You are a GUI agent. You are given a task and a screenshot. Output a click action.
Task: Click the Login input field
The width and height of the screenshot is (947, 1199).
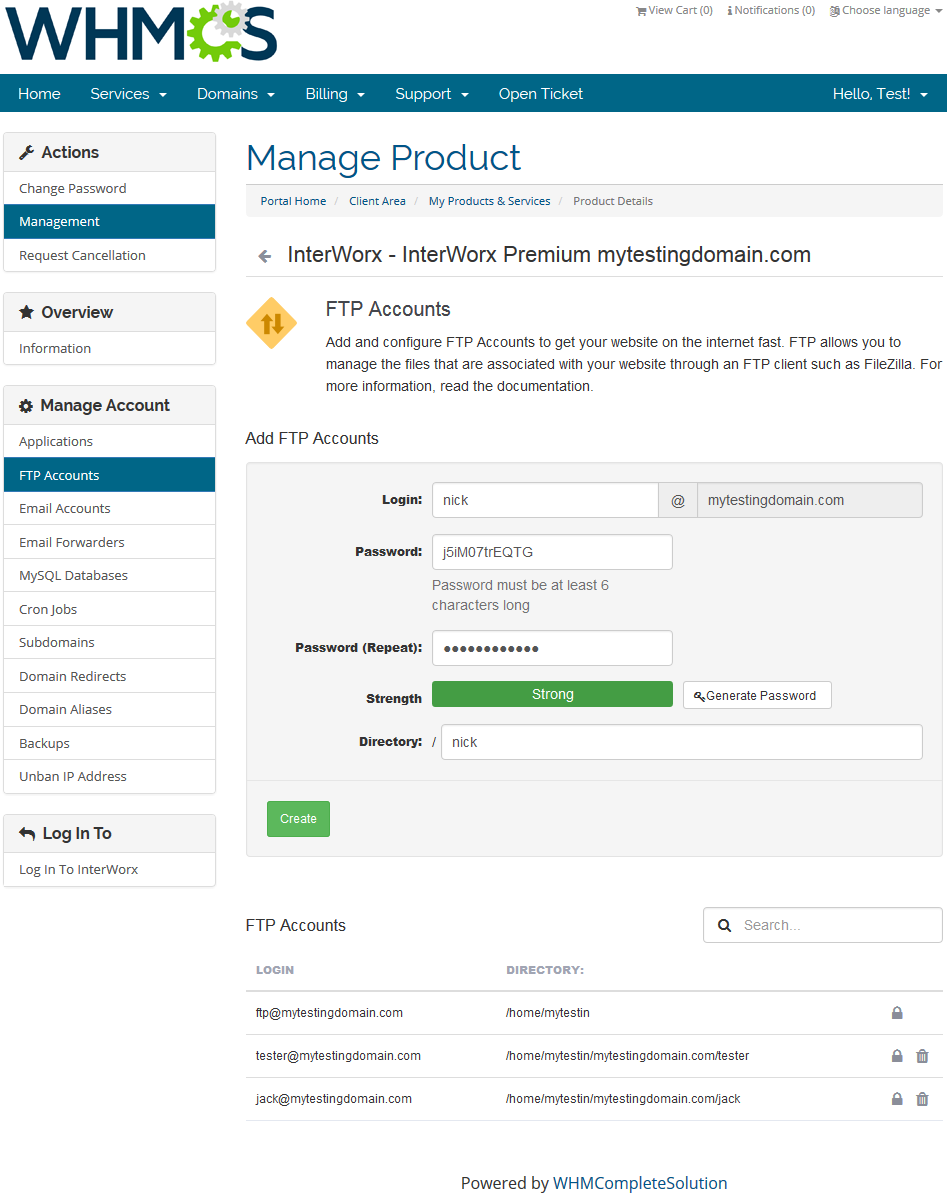[545, 500]
